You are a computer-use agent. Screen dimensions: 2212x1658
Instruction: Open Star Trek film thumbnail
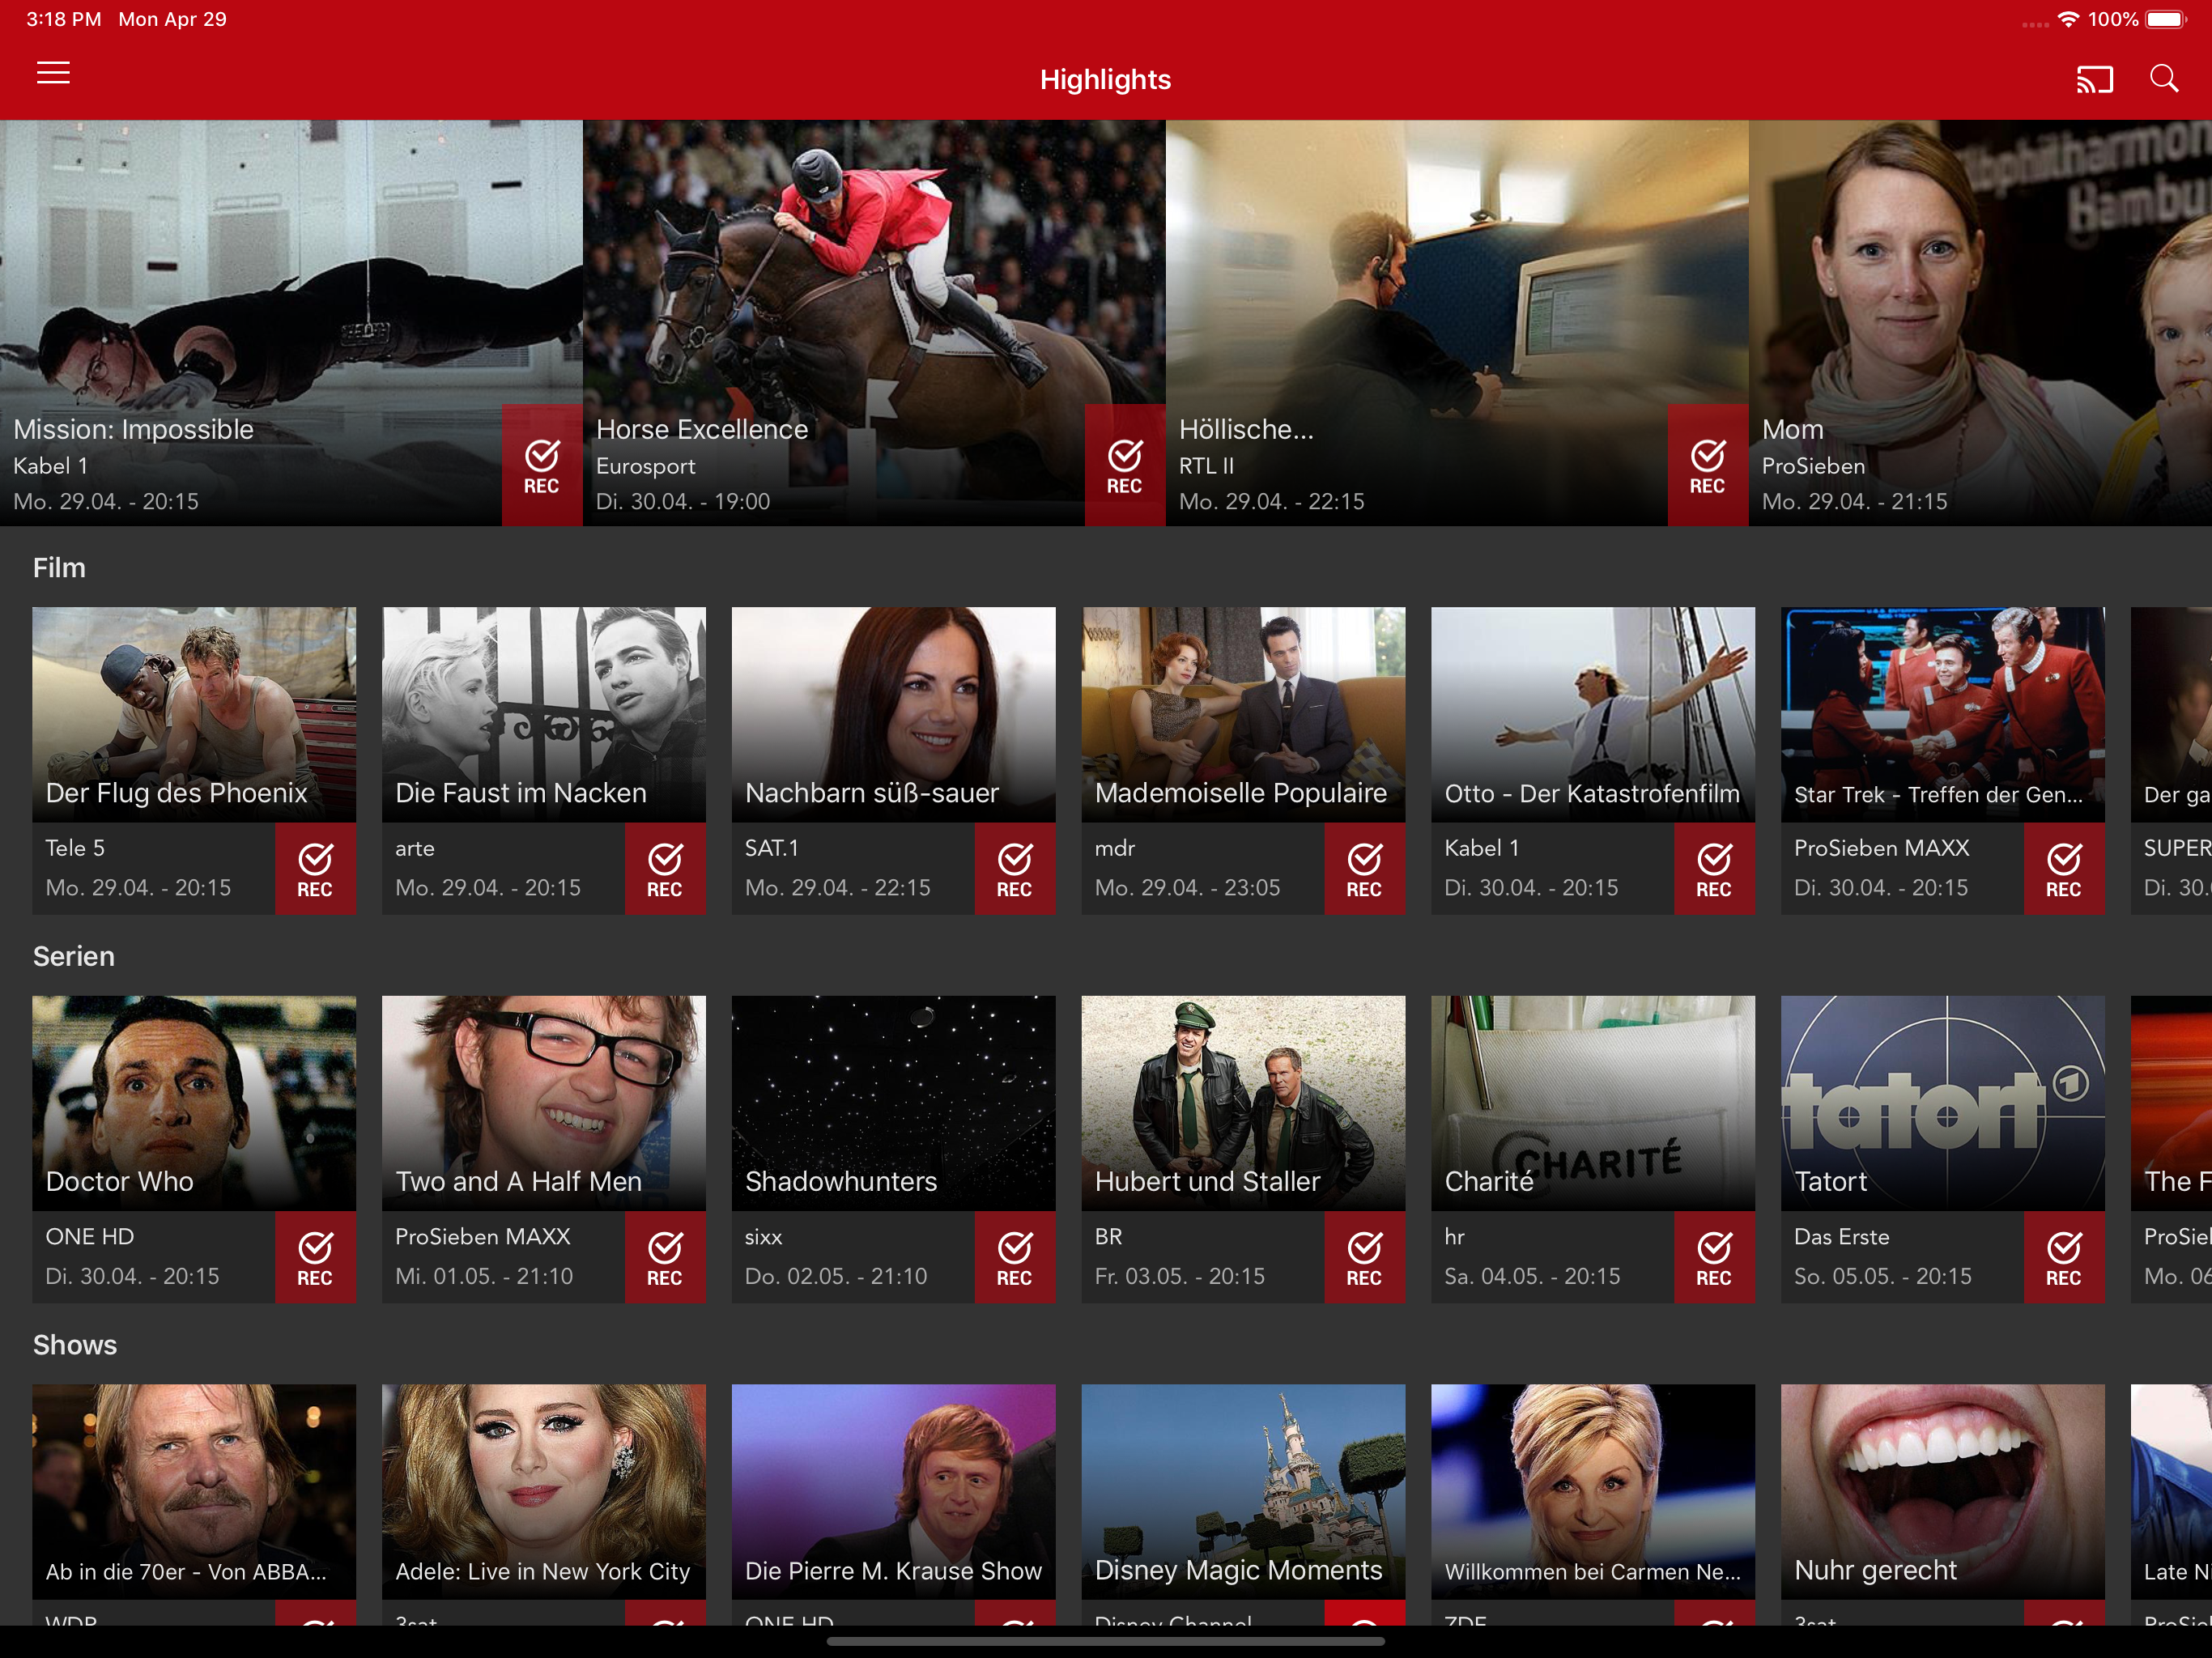pos(1943,714)
